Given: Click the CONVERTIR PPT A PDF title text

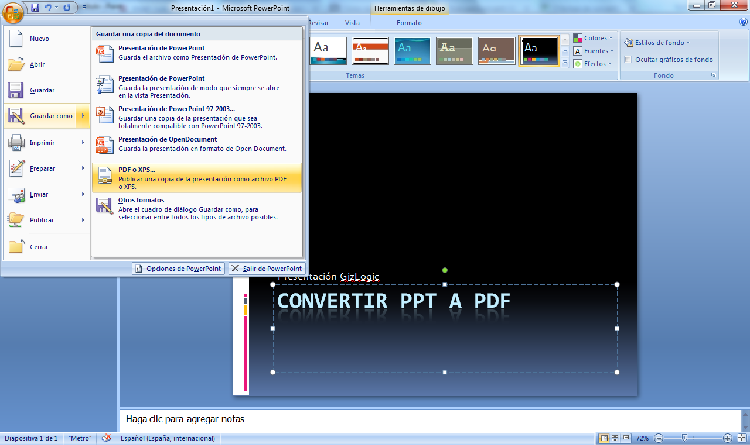Looking at the screenshot, I should [x=394, y=301].
